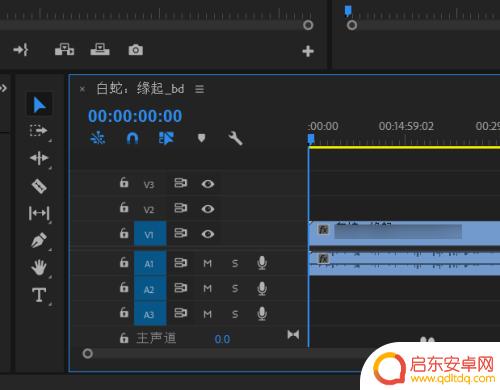Close the 白蛇：缘起_bd sequence tab

click(82, 89)
